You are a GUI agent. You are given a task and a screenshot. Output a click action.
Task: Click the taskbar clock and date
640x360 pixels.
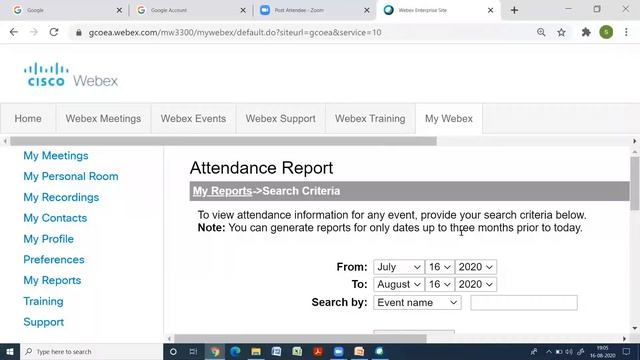[602, 351]
